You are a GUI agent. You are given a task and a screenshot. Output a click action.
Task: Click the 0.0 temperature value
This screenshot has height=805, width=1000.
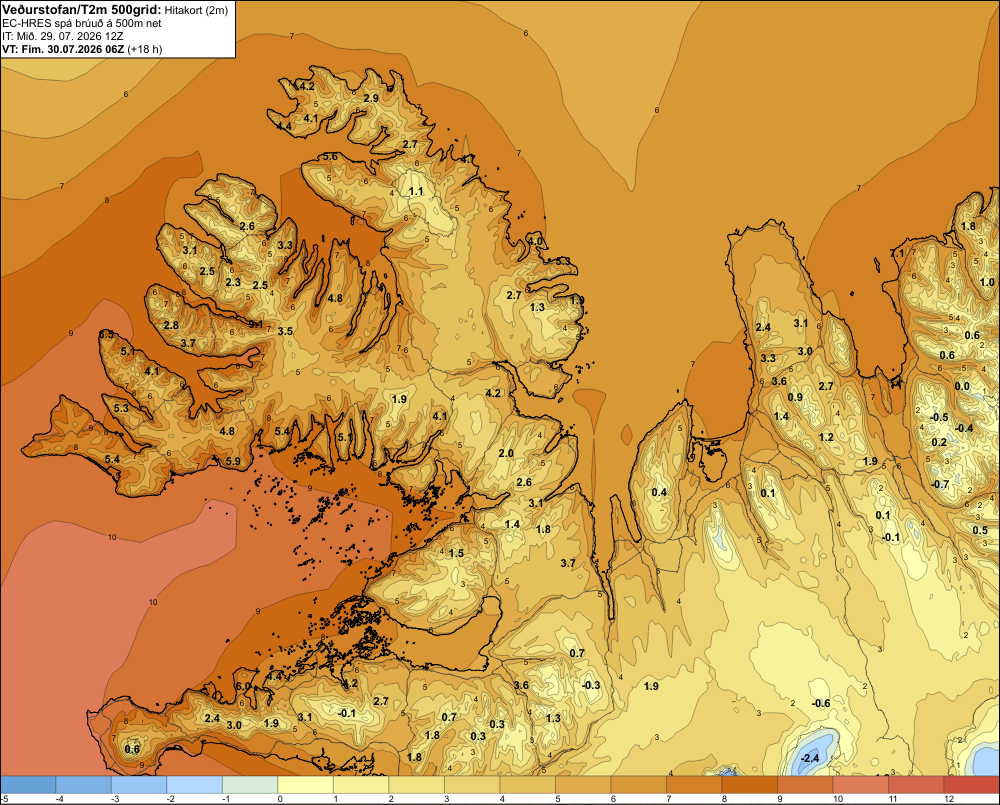[962, 386]
